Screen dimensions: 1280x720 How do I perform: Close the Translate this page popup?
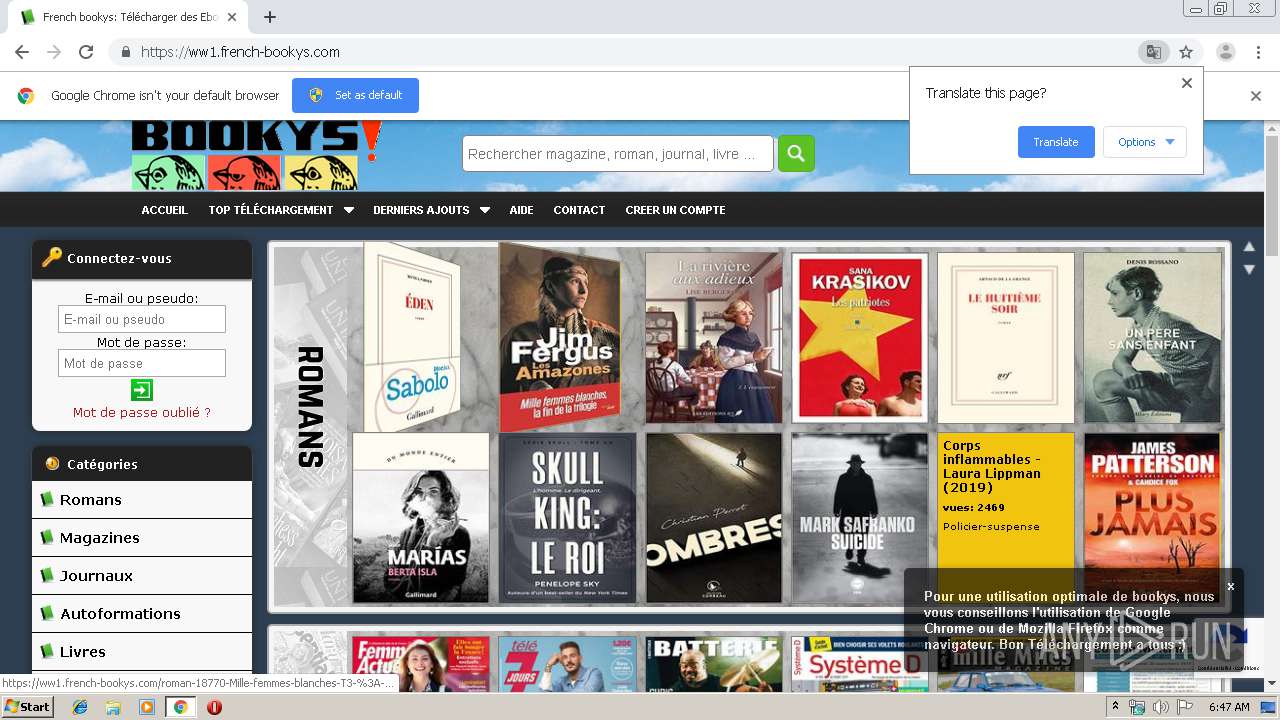(1187, 83)
